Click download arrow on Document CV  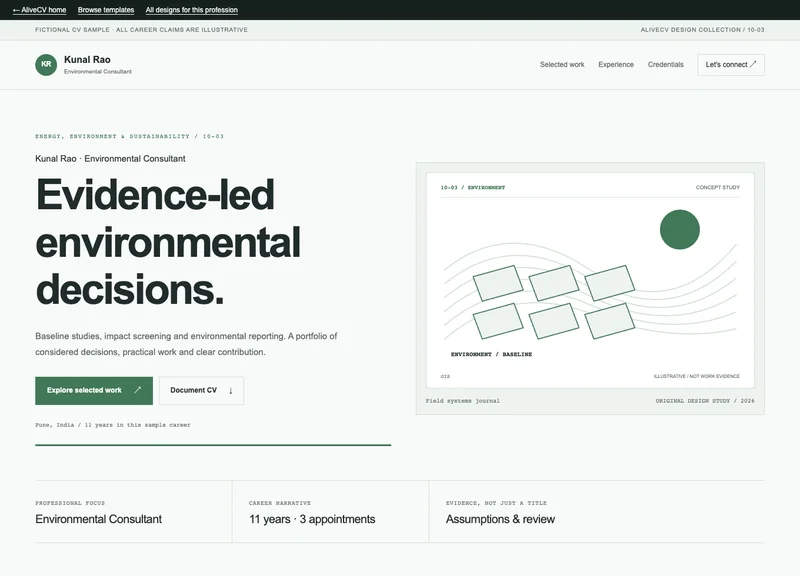click(231, 391)
